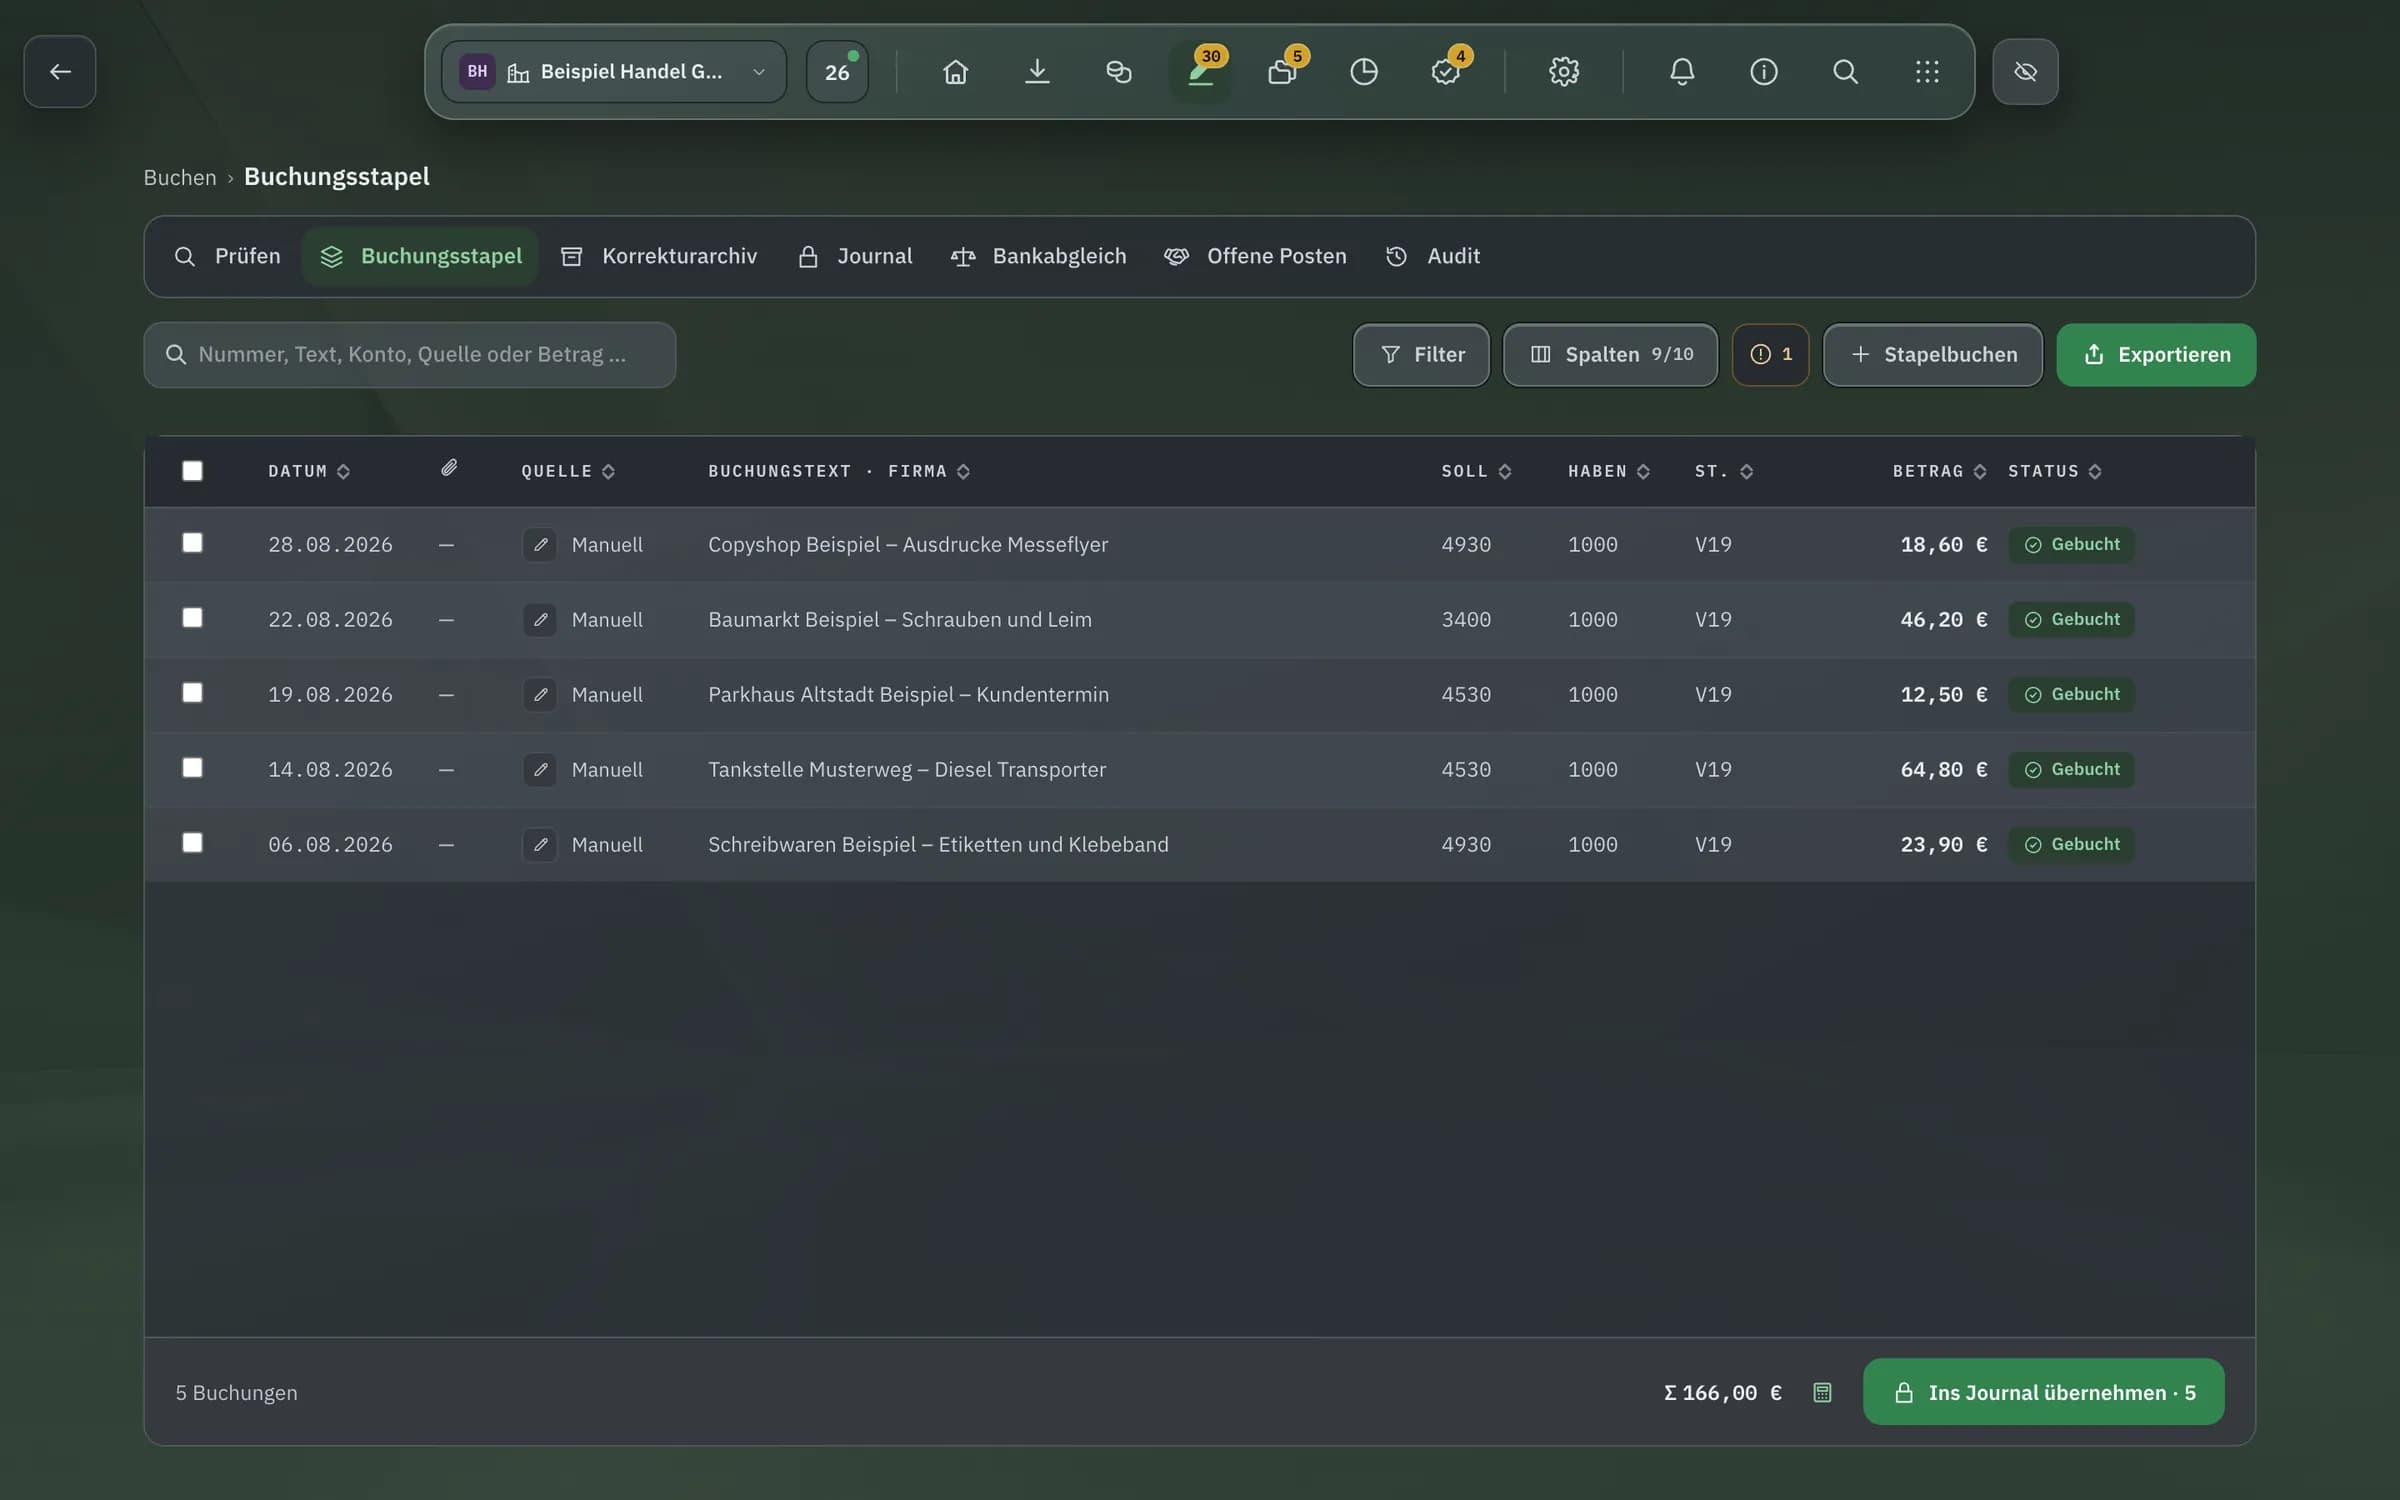2400x1500 pixels.
Task: Check the Parkhaus Altstadt row checkbox
Action: [192, 693]
